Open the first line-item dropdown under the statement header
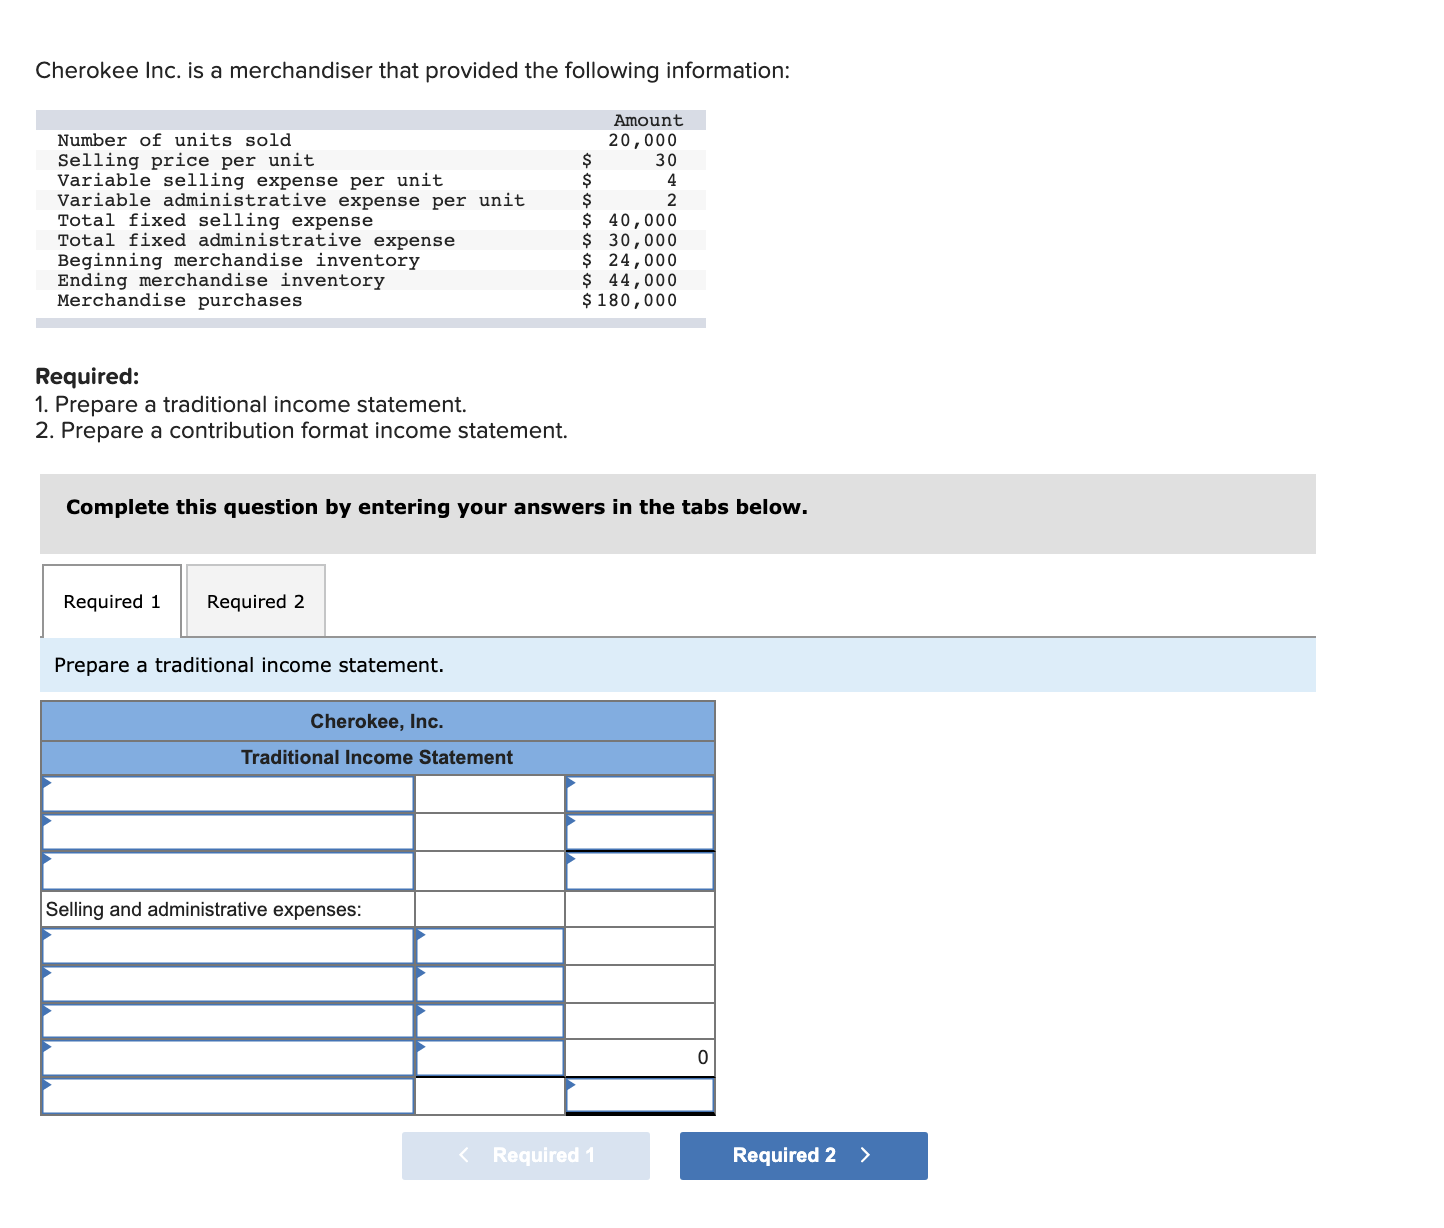The image size is (1444, 1228). (228, 794)
